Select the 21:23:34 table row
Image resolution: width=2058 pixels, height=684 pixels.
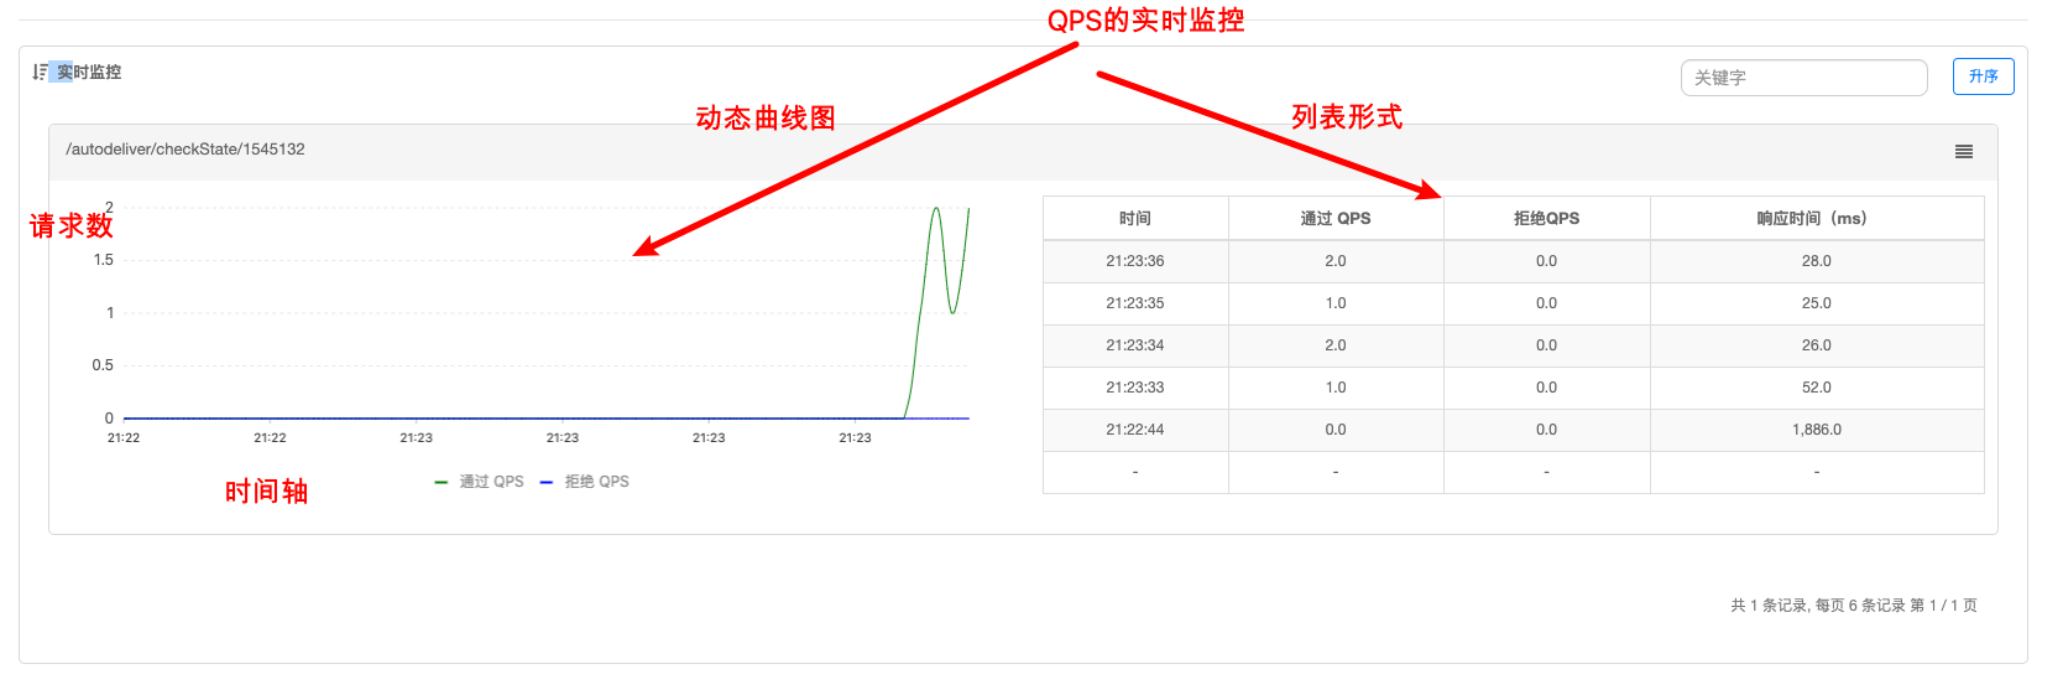point(1134,345)
